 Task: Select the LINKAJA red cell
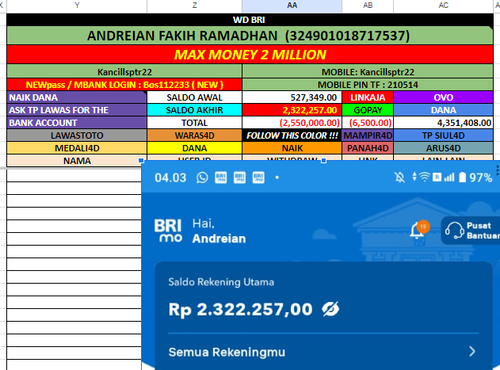click(x=368, y=97)
